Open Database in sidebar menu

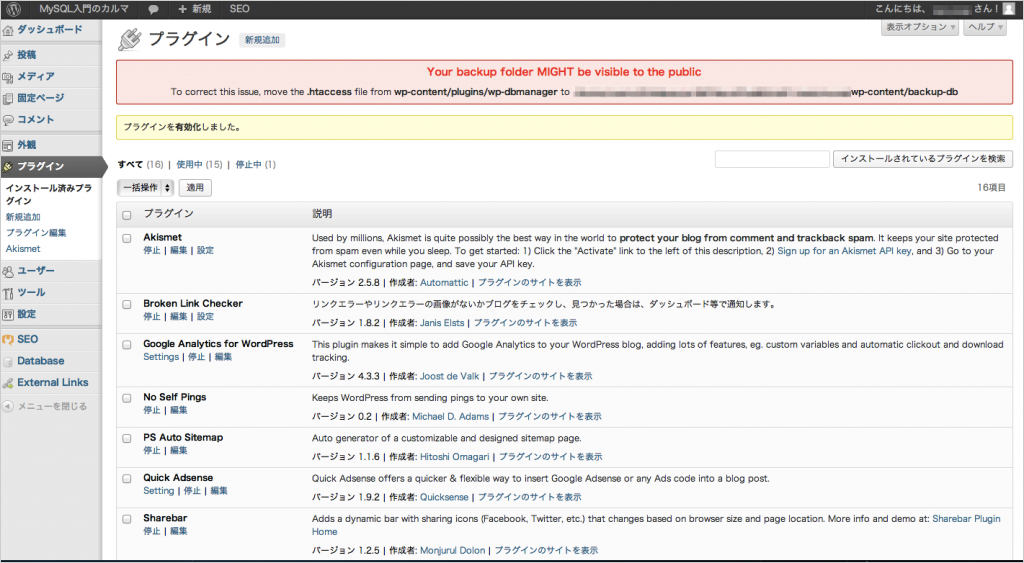[40, 361]
